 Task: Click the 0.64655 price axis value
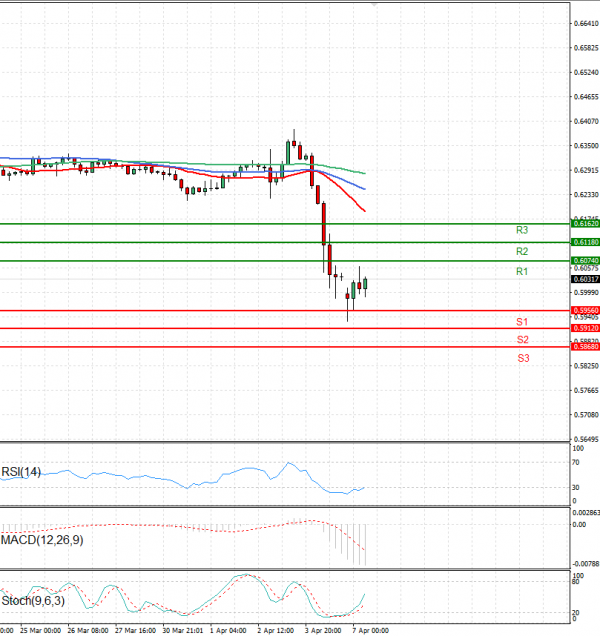coord(586,97)
